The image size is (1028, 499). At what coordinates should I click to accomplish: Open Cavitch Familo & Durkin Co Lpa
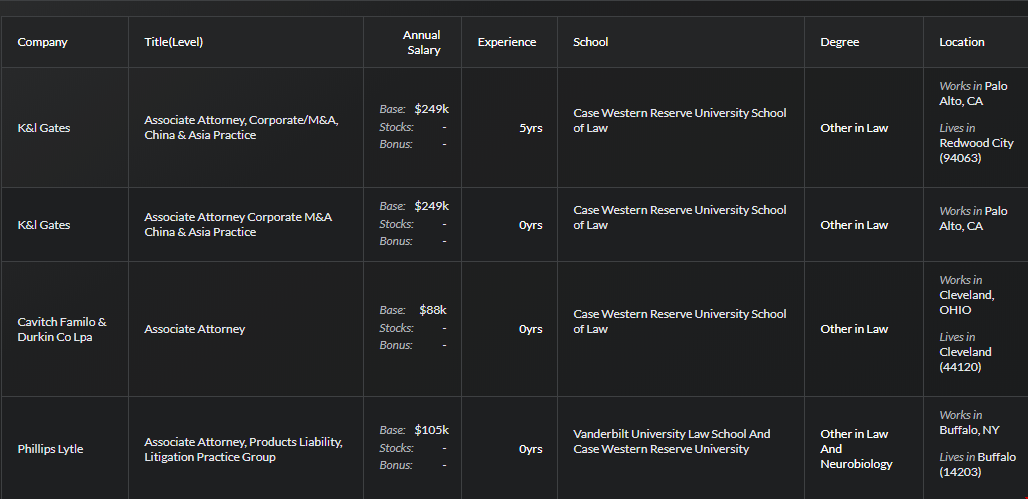coord(62,329)
